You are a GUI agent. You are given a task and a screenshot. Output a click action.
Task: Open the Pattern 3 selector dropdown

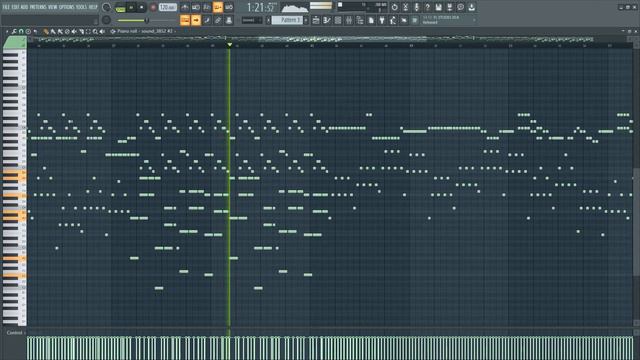coord(287,20)
